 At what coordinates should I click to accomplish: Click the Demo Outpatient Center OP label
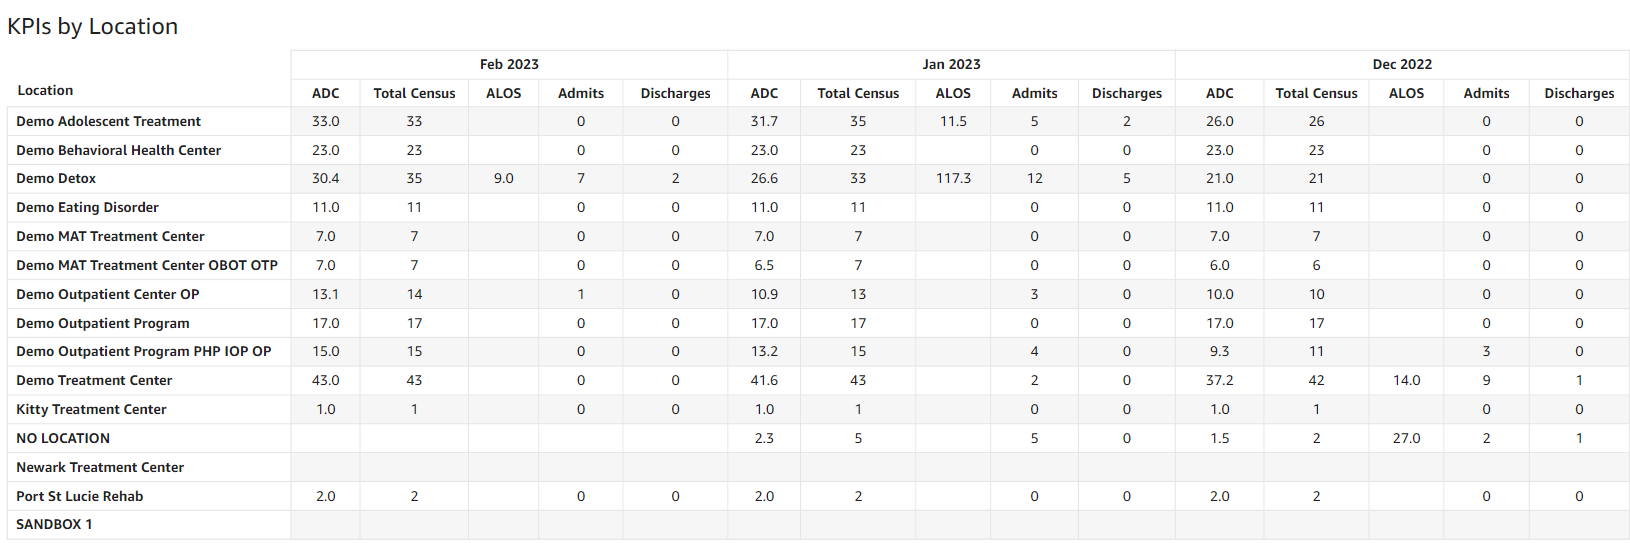pyautogui.click(x=107, y=294)
